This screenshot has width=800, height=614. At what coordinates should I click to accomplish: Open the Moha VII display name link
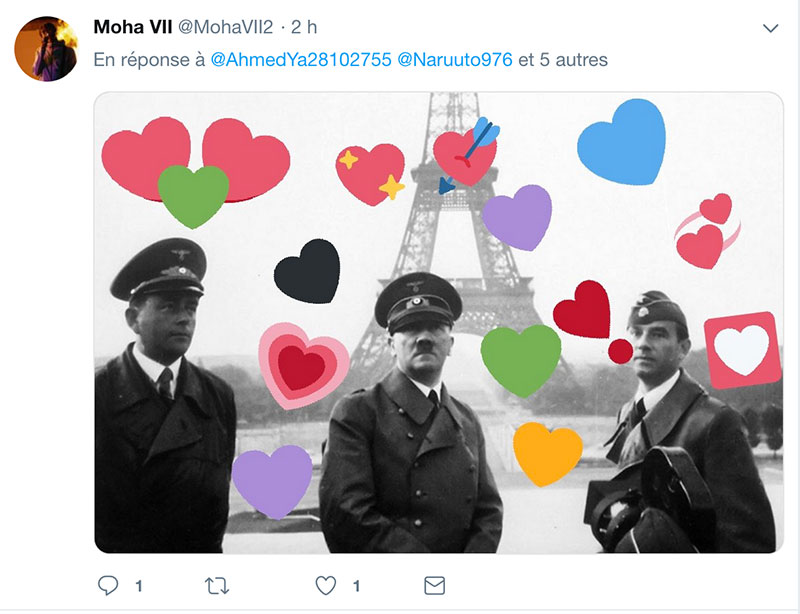point(133,27)
